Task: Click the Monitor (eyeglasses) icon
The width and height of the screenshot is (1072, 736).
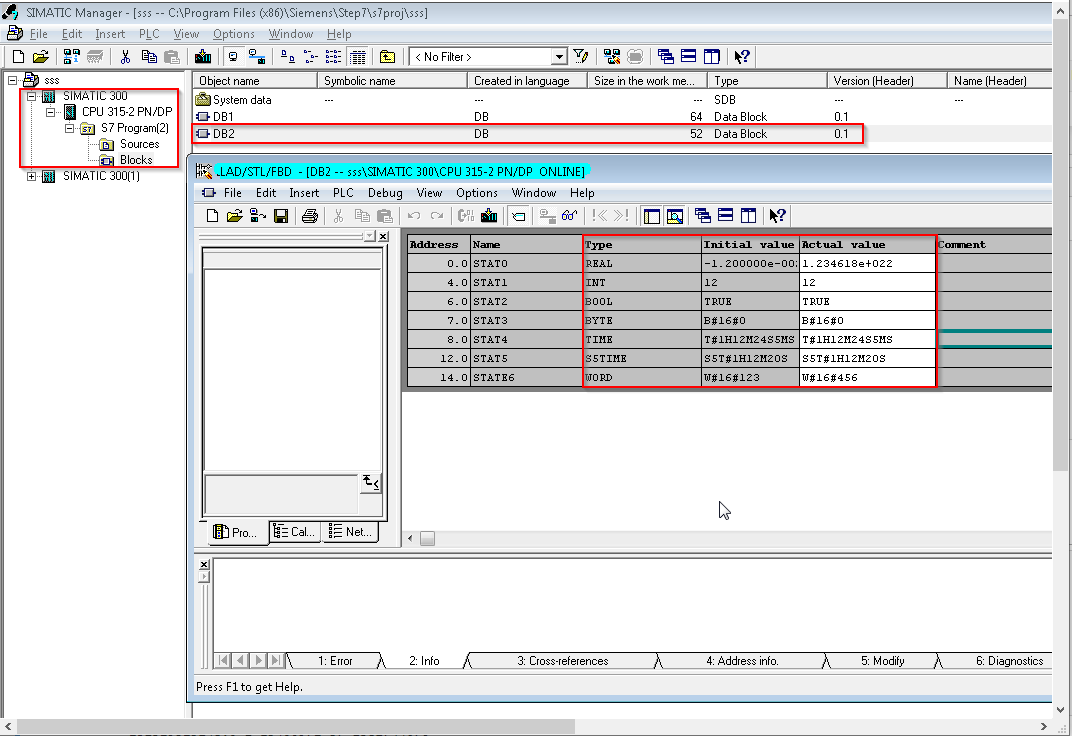Action: click(570, 216)
